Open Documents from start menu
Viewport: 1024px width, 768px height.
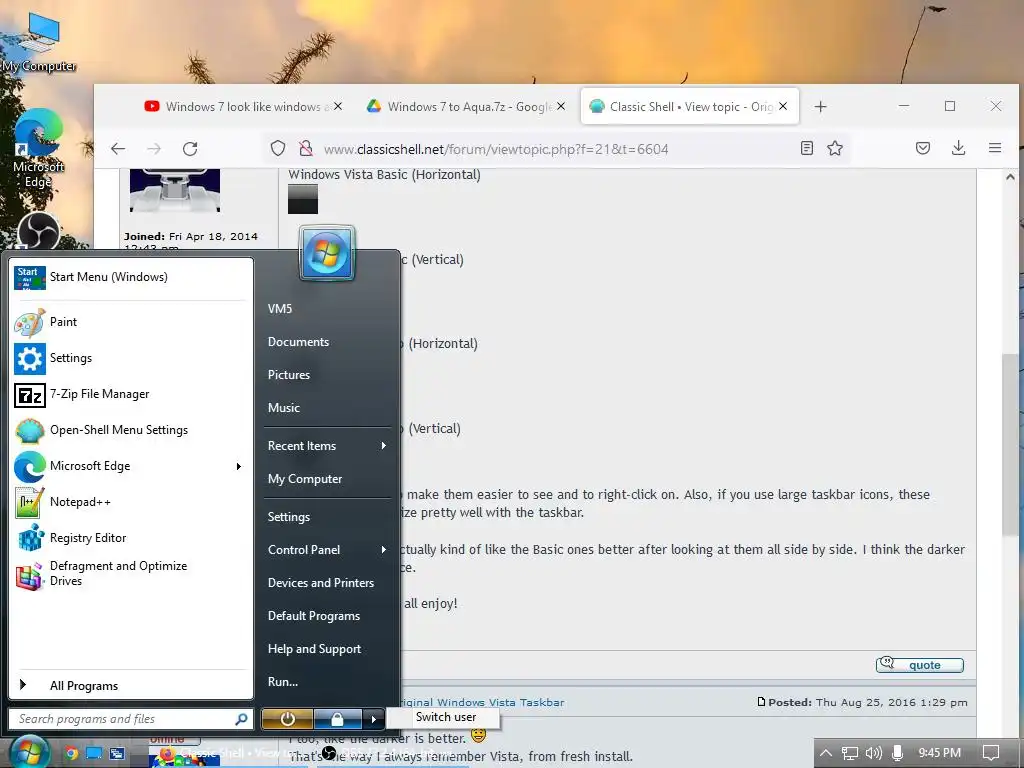click(x=327, y=342)
